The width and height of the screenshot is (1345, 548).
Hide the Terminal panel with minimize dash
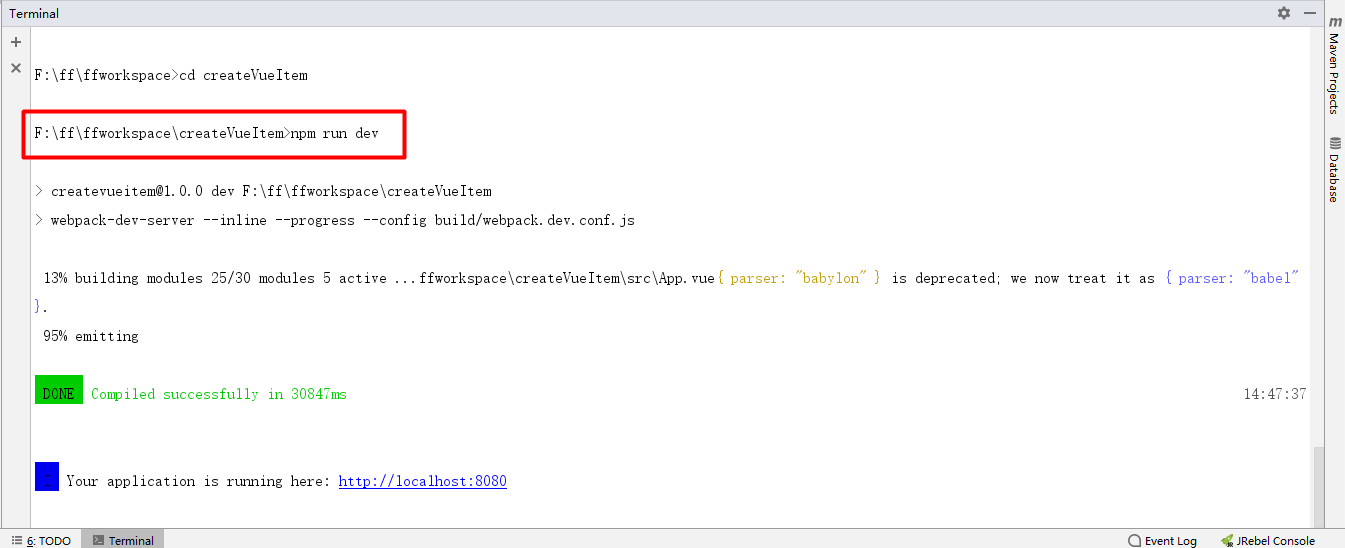1310,13
